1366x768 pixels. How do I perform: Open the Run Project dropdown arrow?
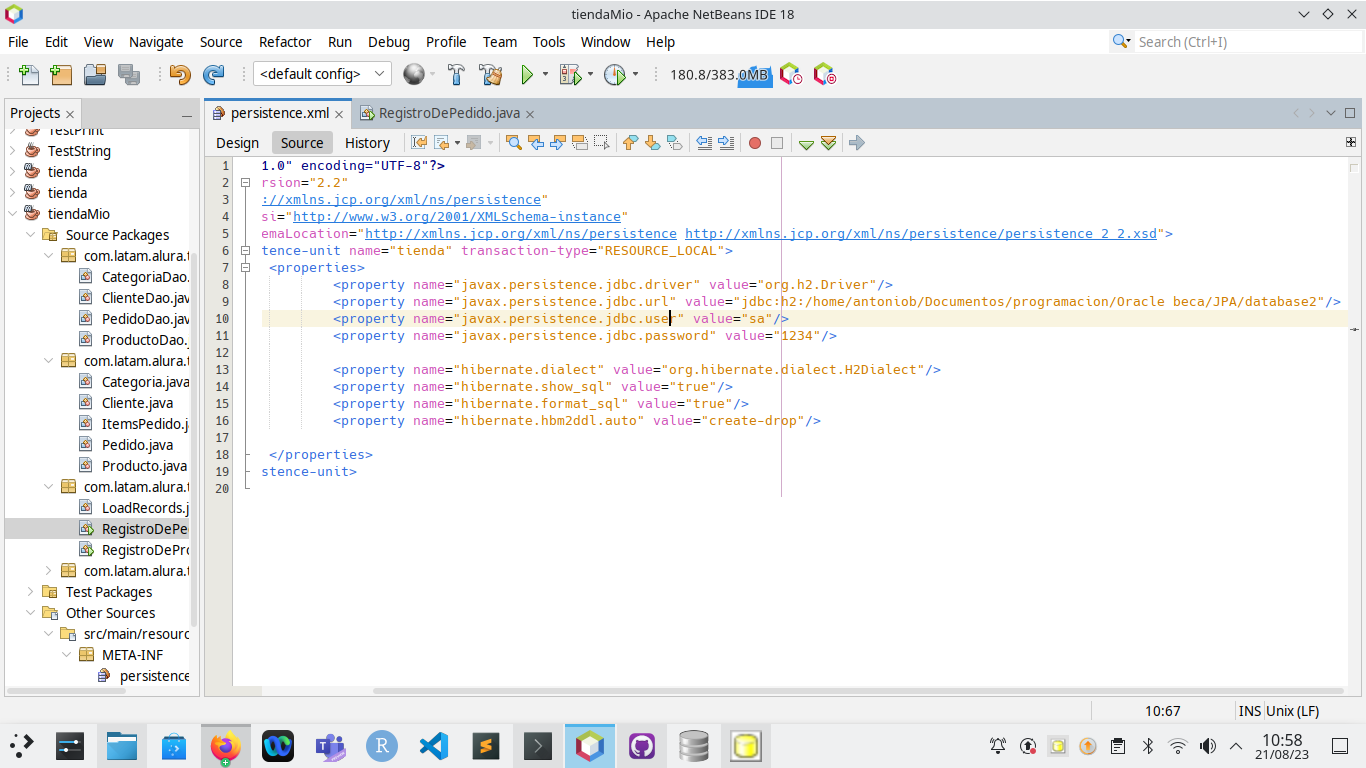pyautogui.click(x=545, y=74)
